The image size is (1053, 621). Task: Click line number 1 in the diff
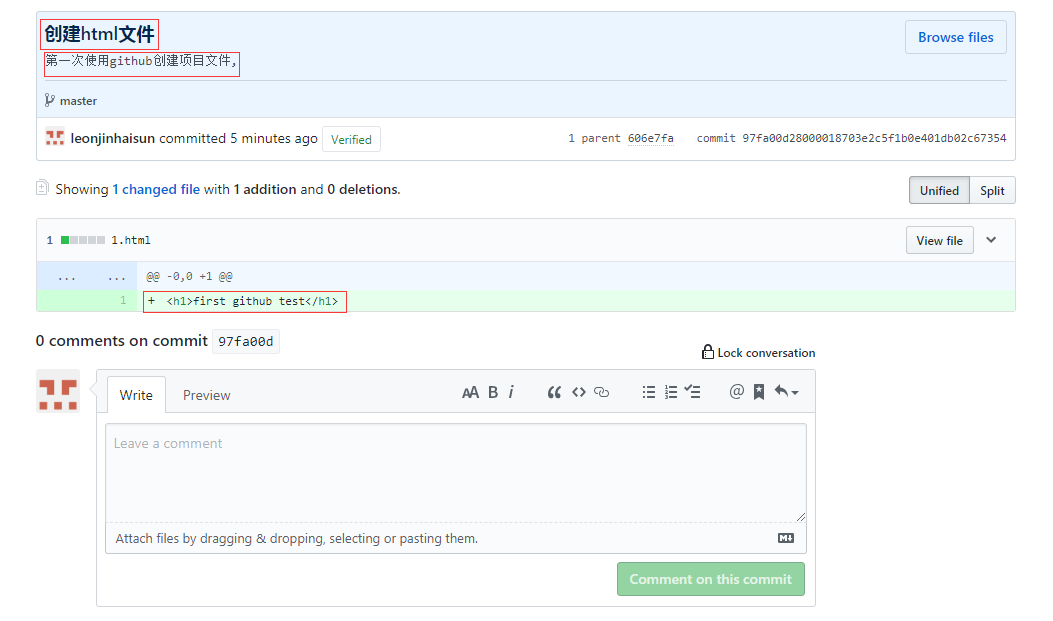coord(123,300)
